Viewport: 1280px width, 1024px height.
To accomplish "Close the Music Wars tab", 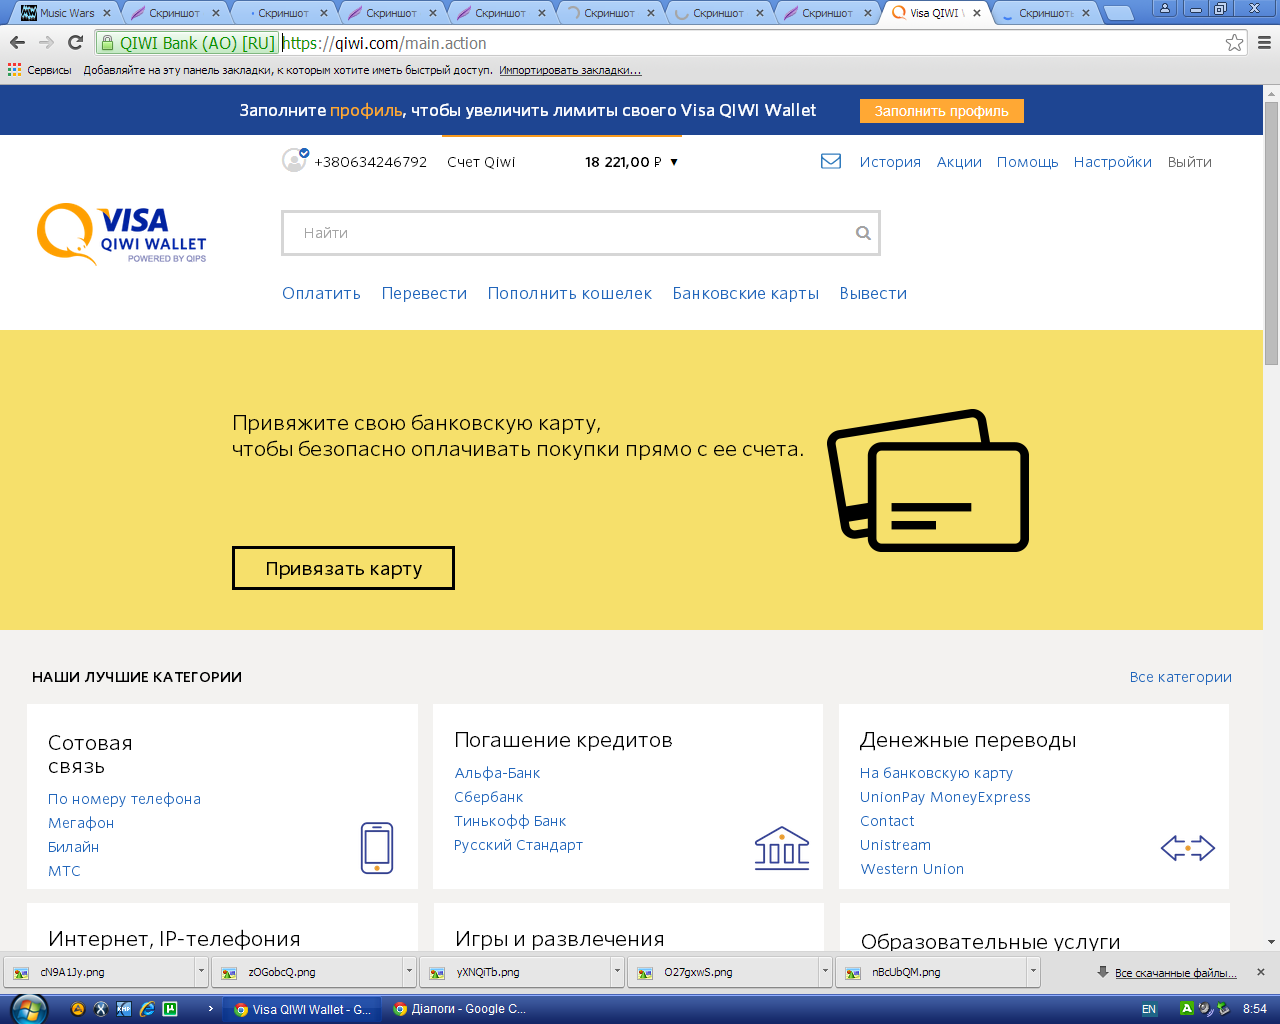I will (107, 13).
